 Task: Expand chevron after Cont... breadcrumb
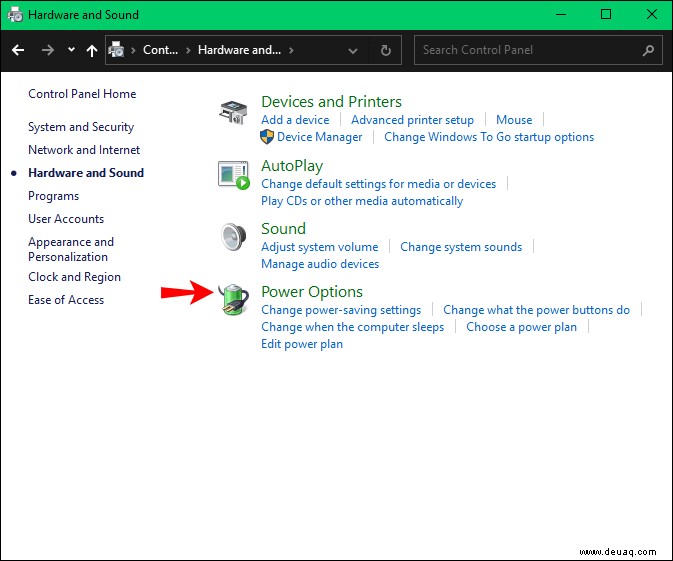coord(188,50)
